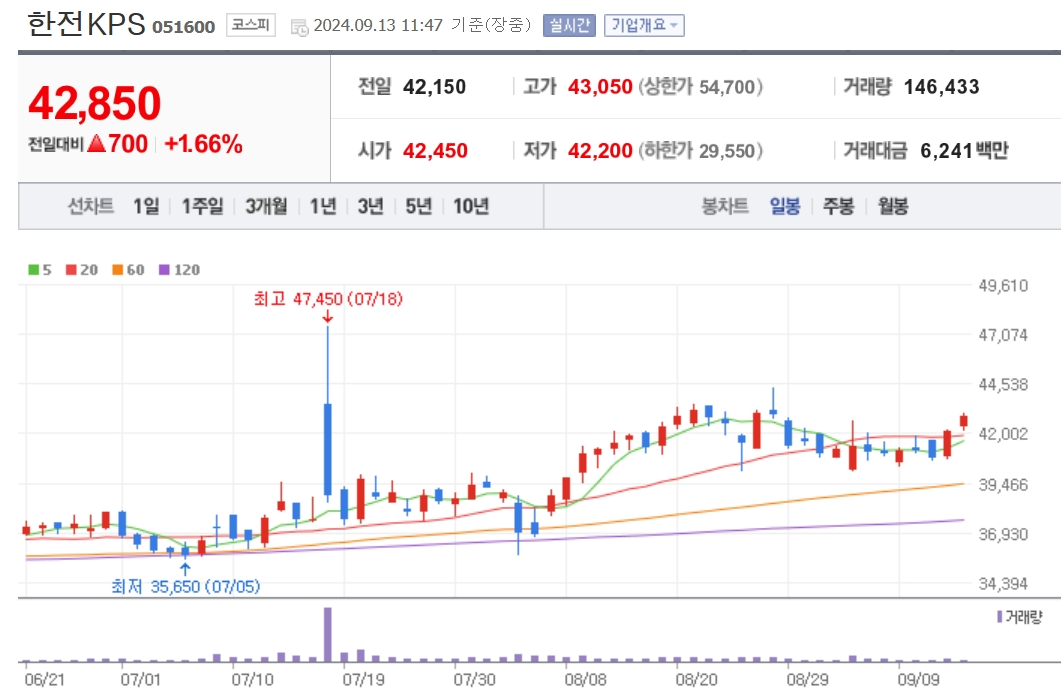Open the 기업개요 dropdown

pos(644,26)
